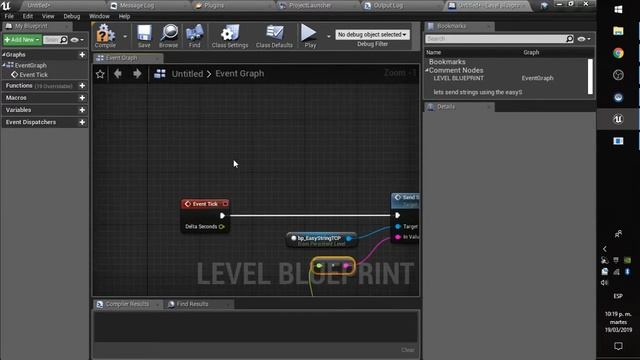Screen dimensions: 640x360
Task: Select Event Graph in the breadcrumb
Action: click(x=240, y=73)
